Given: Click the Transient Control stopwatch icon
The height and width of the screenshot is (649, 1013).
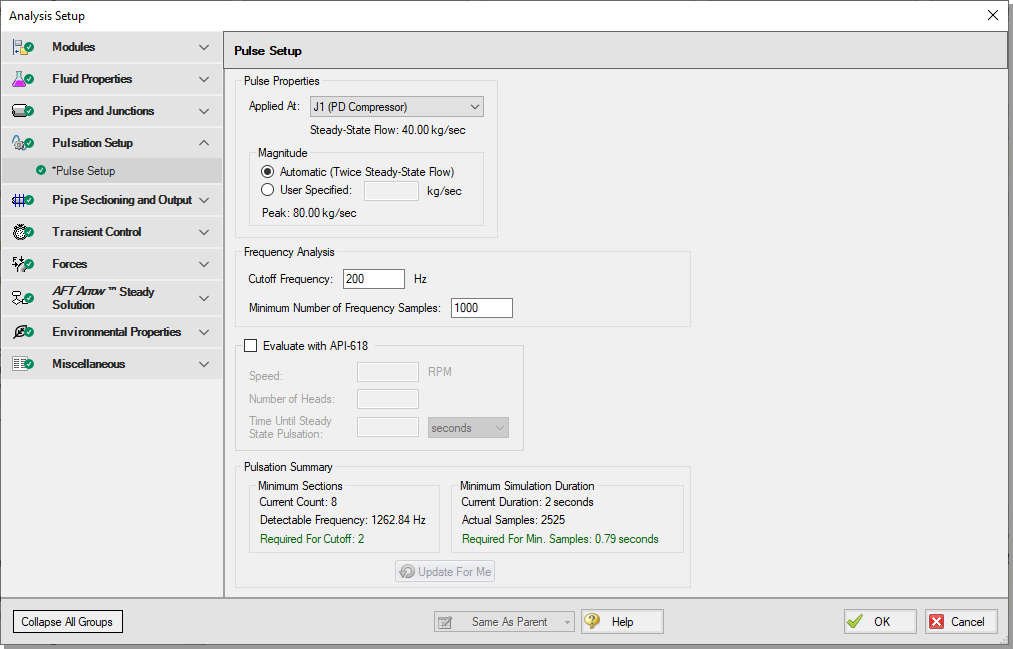Looking at the screenshot, I should point(23,232).
